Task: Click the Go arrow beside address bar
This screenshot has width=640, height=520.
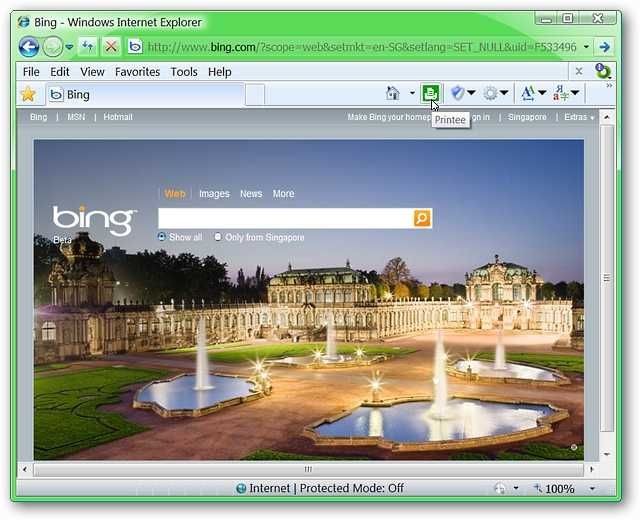Action: coord(604,47)
